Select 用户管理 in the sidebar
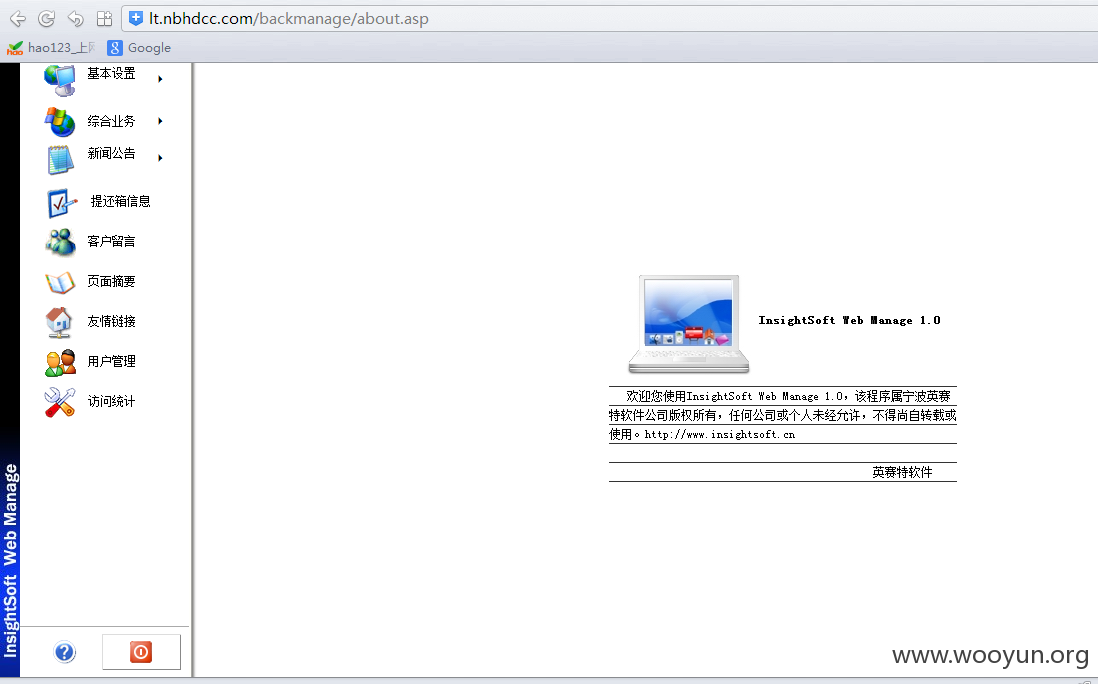This screenshot has height=684, width=1098. [x=111, y=361]
